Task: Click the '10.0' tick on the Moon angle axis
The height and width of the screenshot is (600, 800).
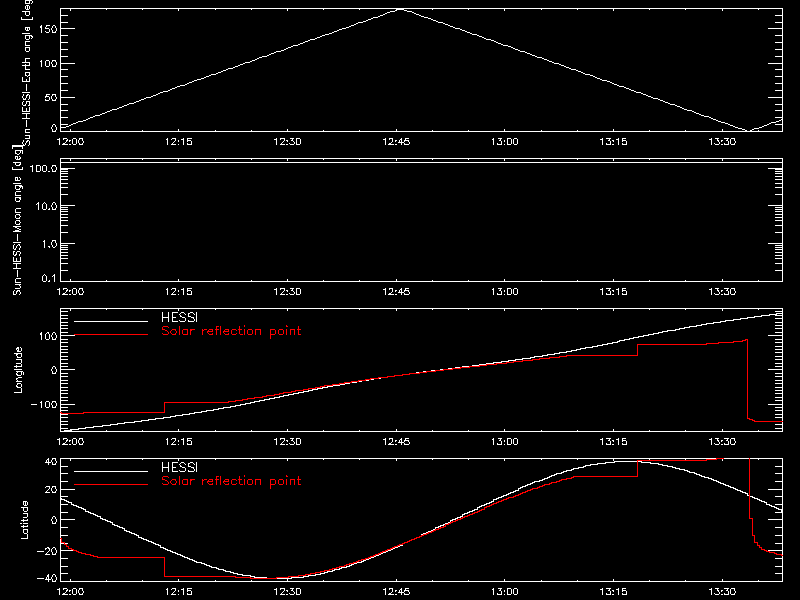Action: [x=46, y=206]
